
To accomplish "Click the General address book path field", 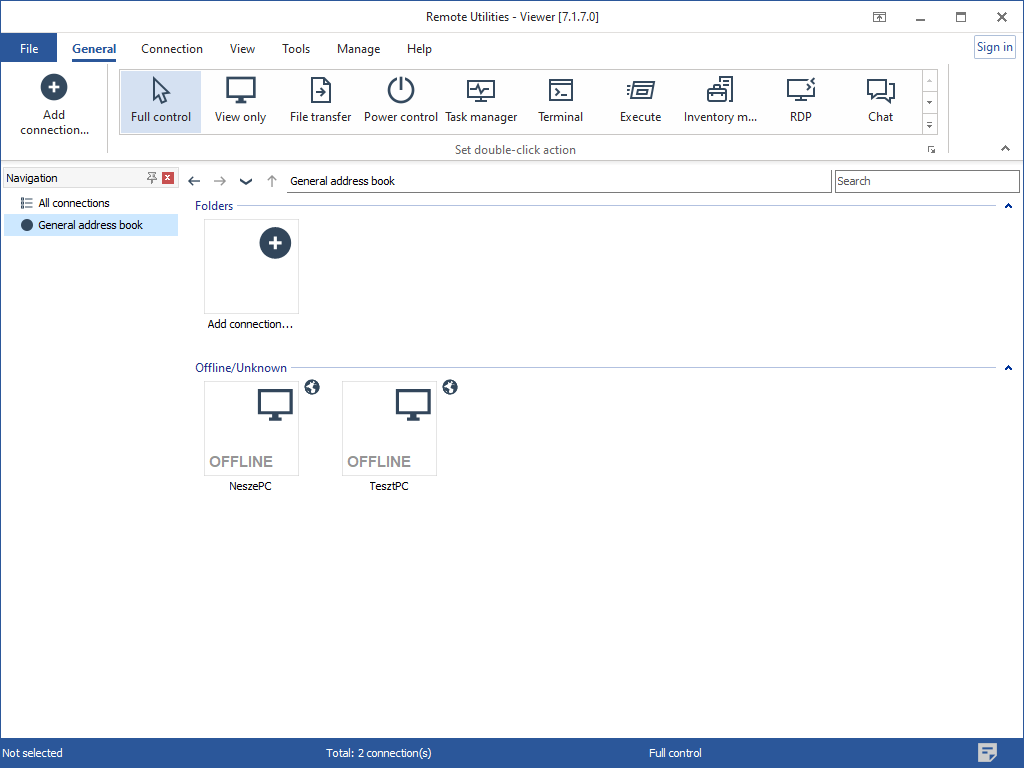I will [559, 181].
